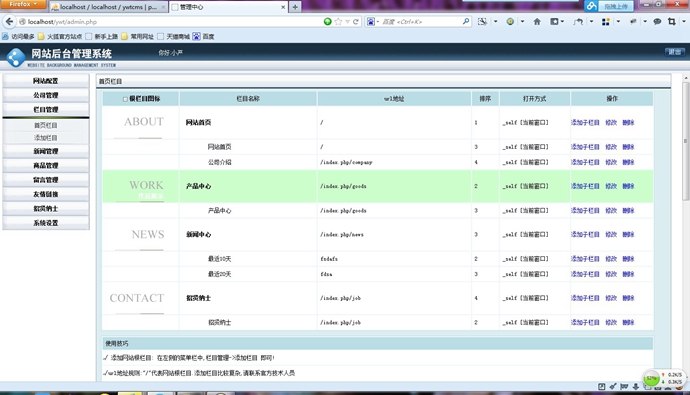Open 友情链接 in the sidebar menu

pyautogui.click(x=46, y=194)
